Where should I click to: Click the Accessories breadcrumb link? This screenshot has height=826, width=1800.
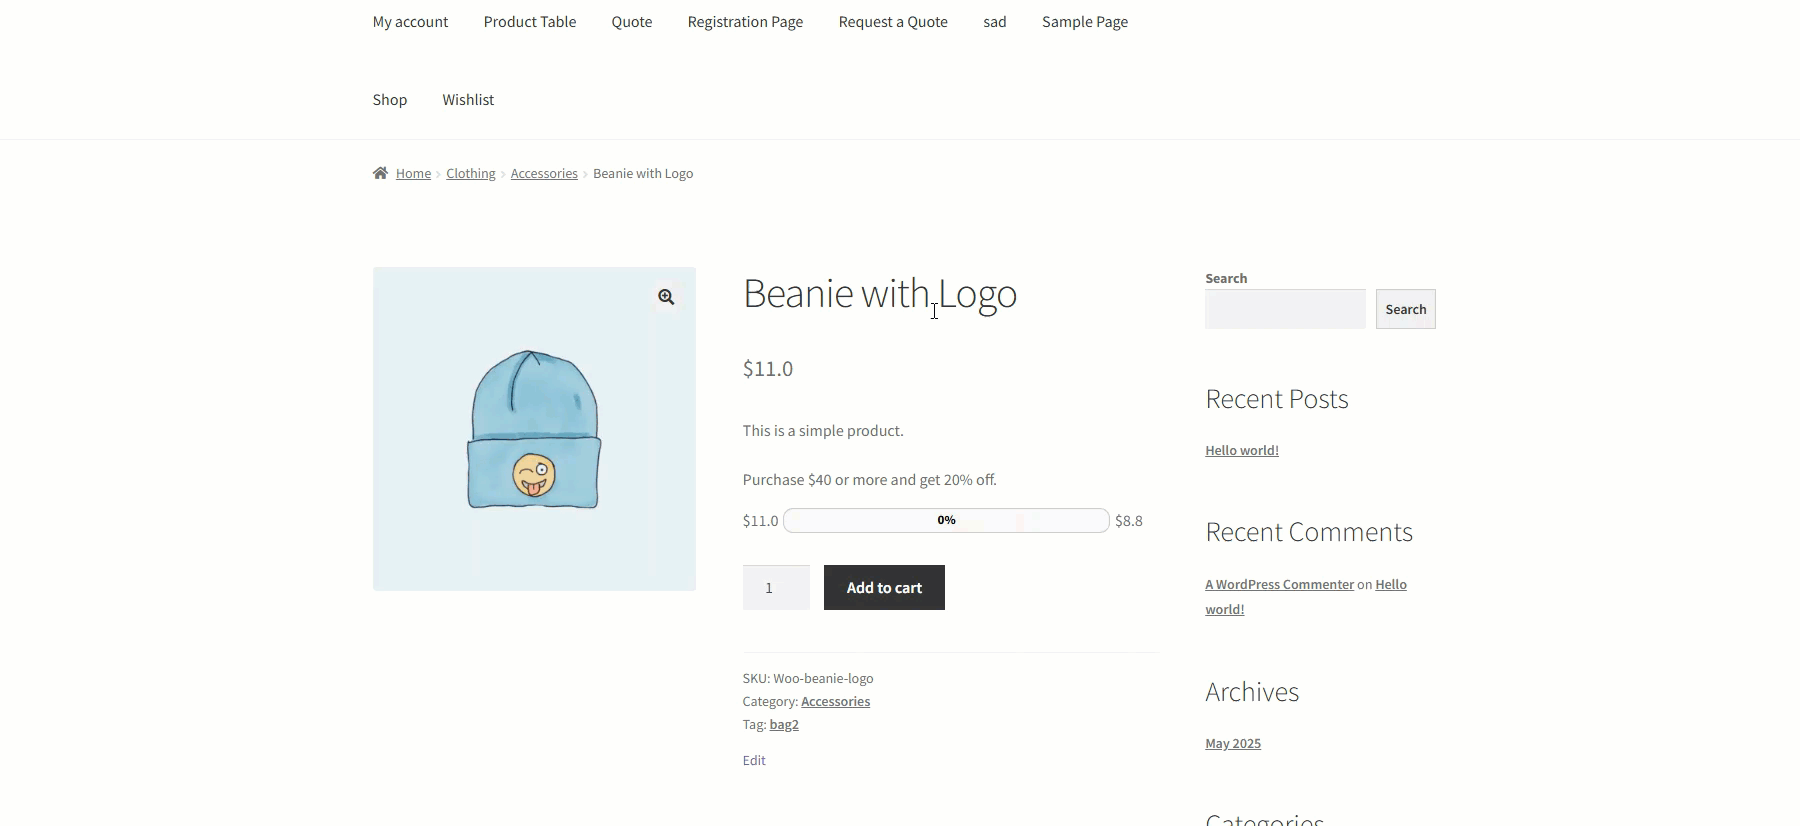click(544, 174)
